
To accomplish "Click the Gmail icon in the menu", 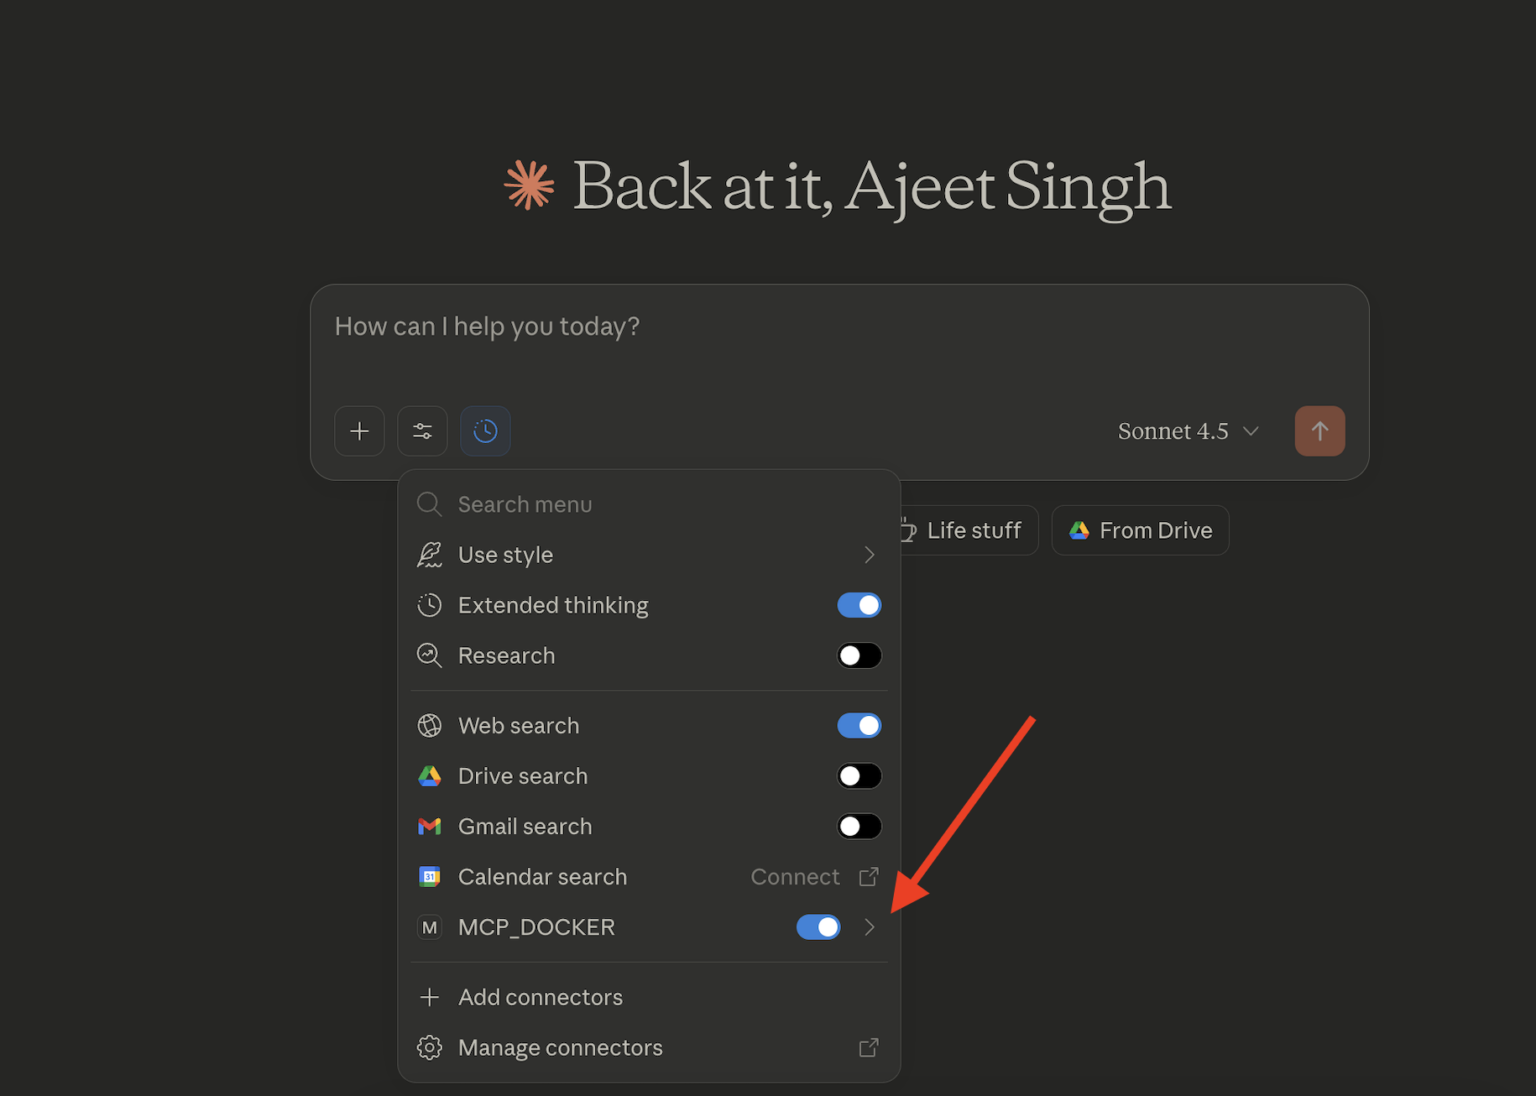I will (x=429, y=826).
